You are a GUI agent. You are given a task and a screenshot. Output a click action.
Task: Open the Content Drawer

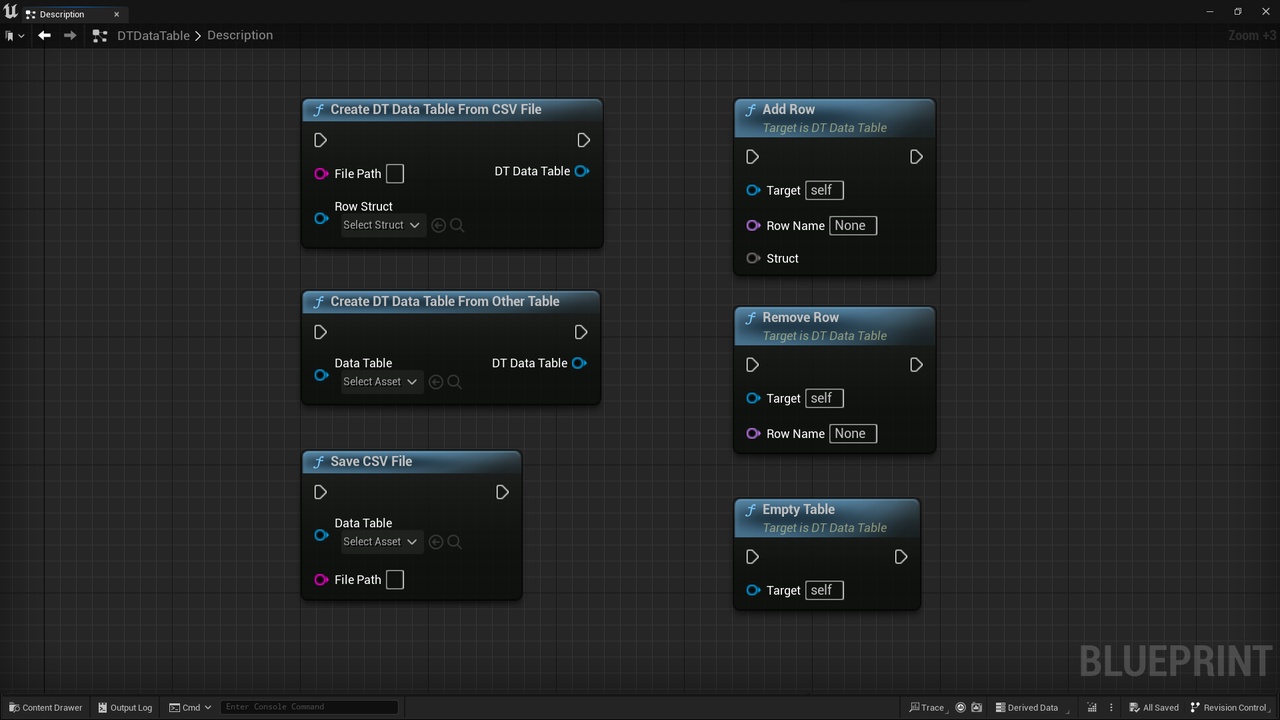click(x=46, y=707)
